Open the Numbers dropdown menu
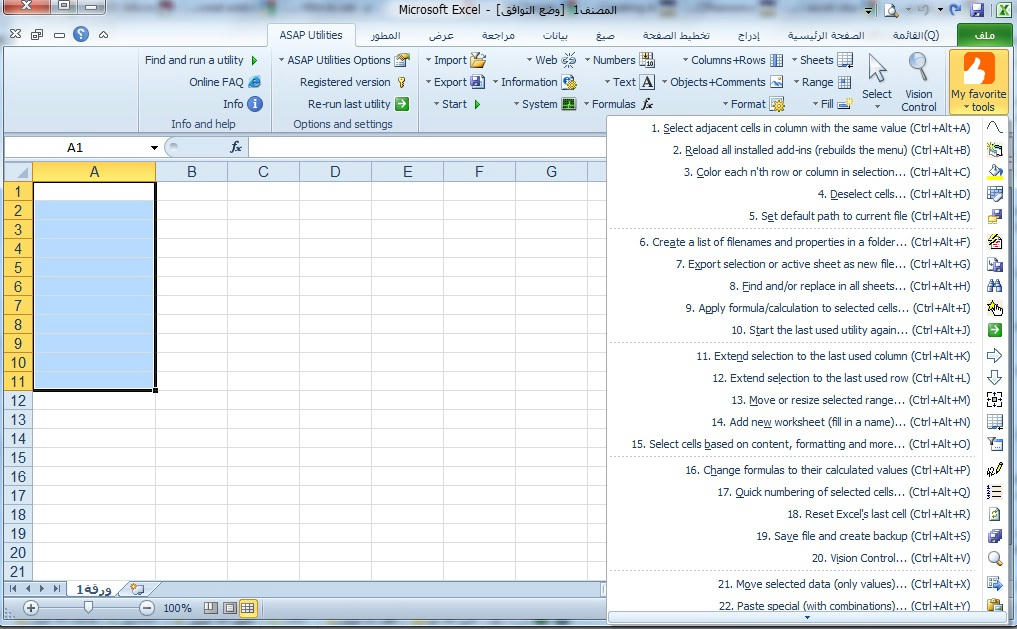1017x629 pixels. pyautogui.click(x=619, y=60)
